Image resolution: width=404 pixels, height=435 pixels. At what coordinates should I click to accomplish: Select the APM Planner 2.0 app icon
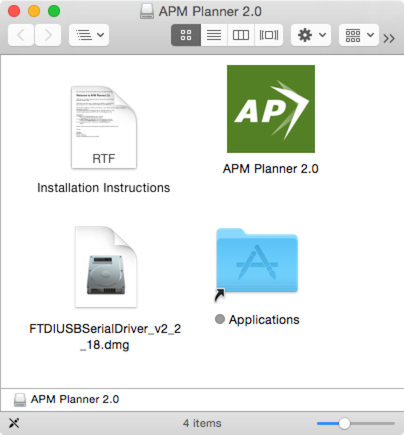271,109
